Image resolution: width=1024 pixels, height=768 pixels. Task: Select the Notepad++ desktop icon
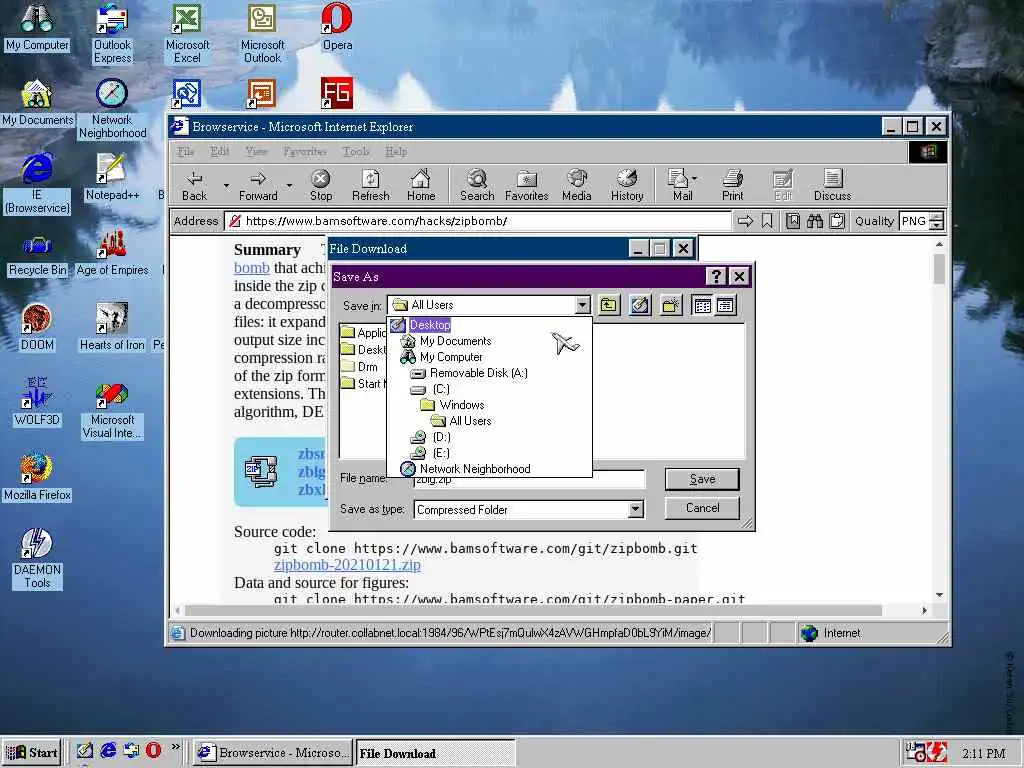[112, 176]
